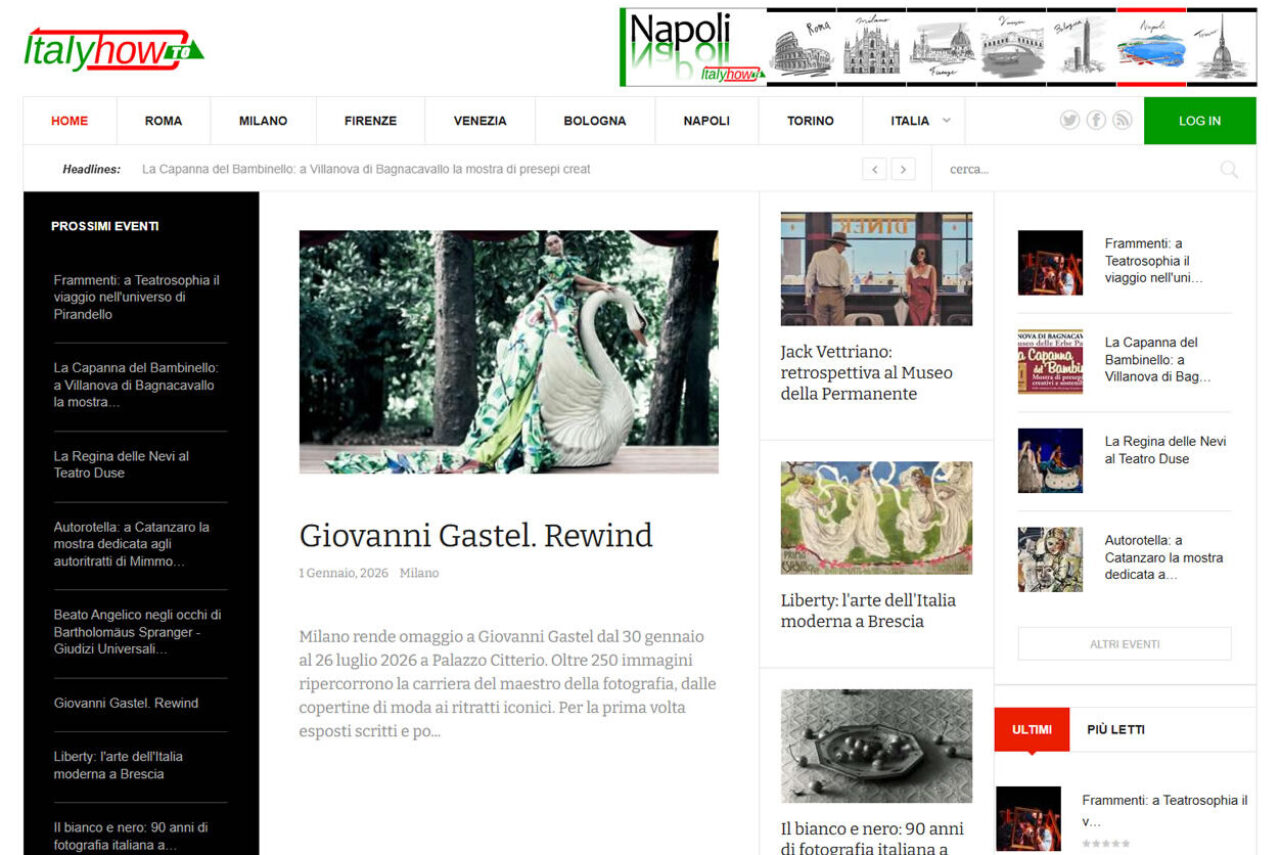Show the next headline
1280x855 pixels.
pos(903,169)
